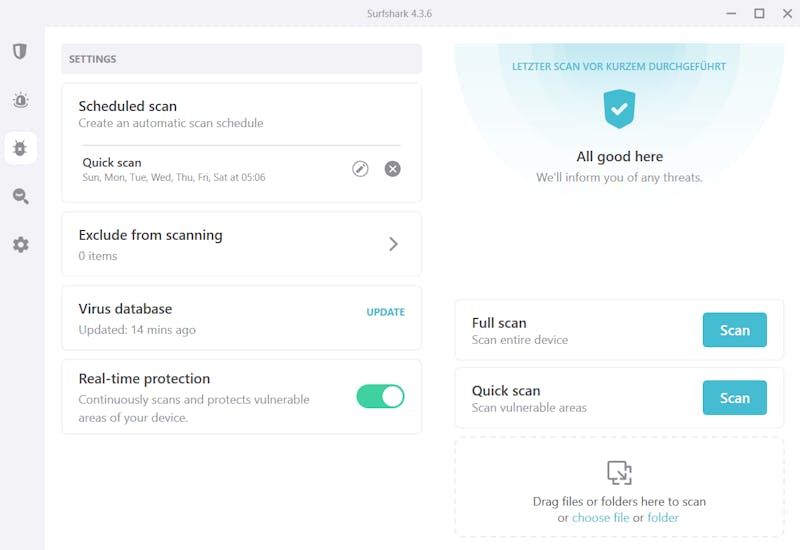Screen dimensions: 800x550
Task: Click the Scheduled scan section title
Action: pos(128,106)
